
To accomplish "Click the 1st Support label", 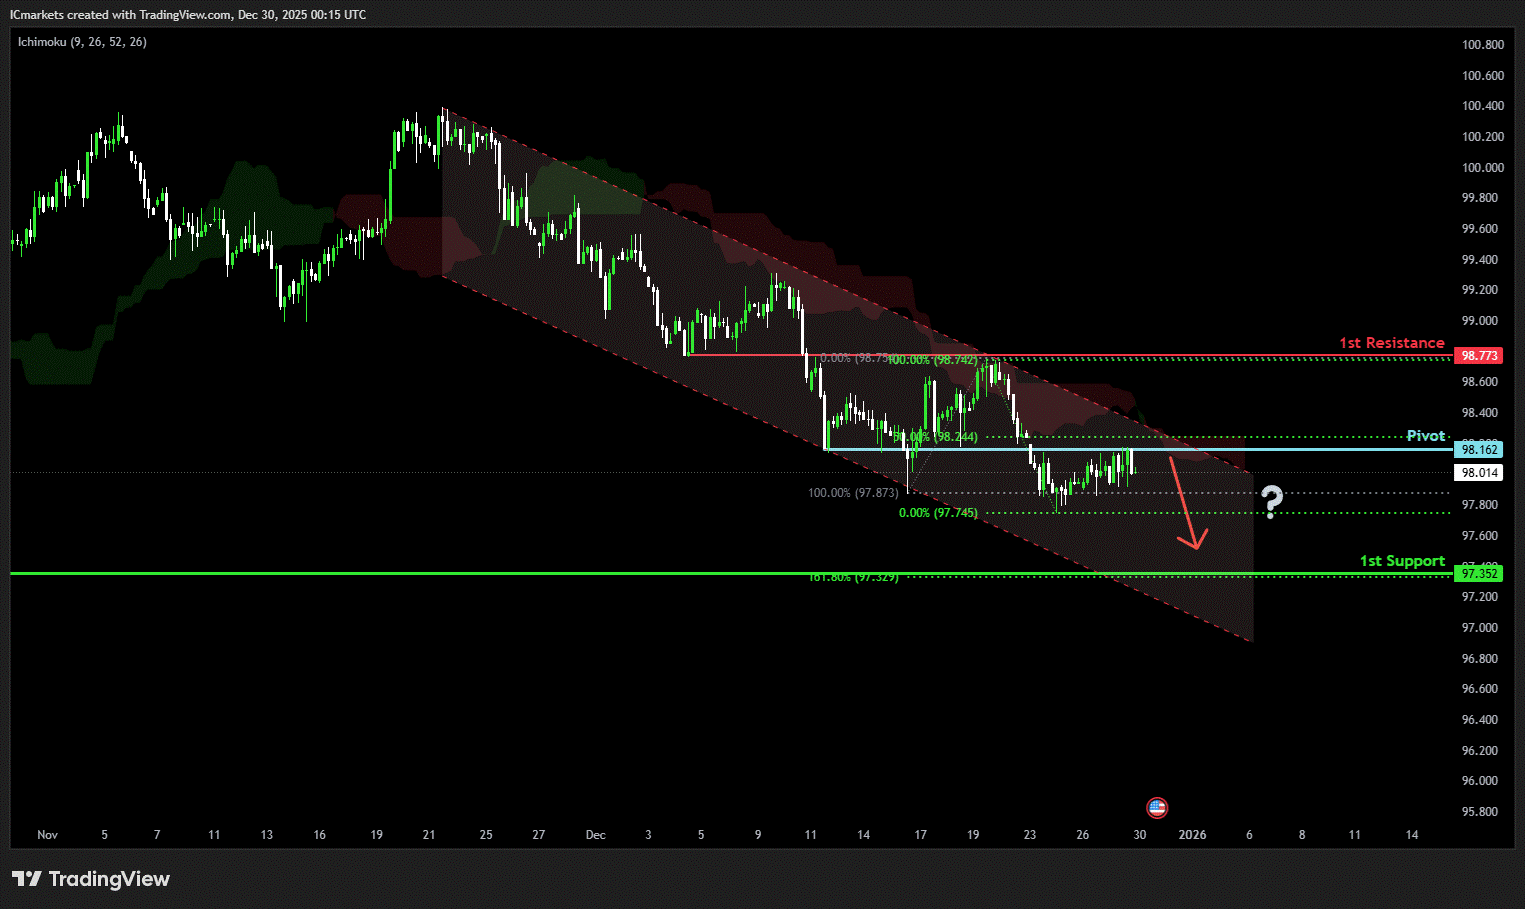I will click(1402, 561).
